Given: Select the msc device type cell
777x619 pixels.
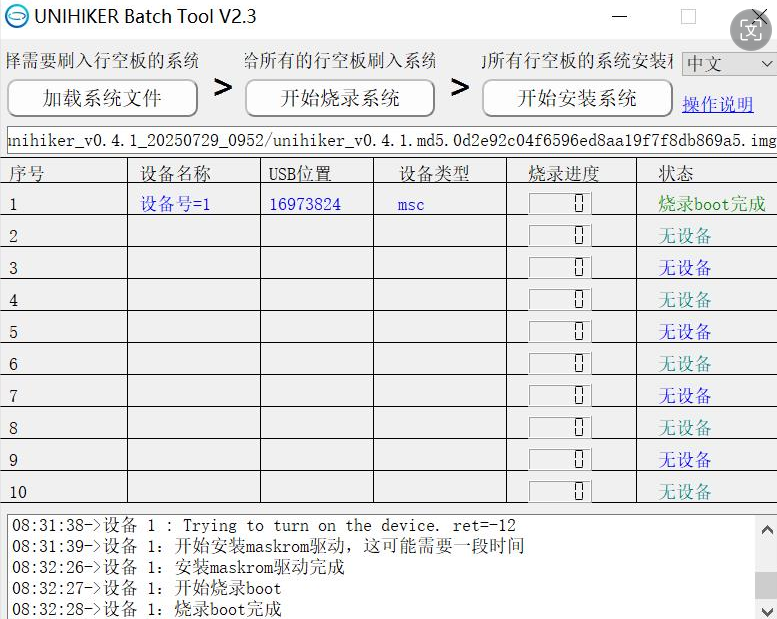Looking at the screenshot, I should [x=411, y=205].
